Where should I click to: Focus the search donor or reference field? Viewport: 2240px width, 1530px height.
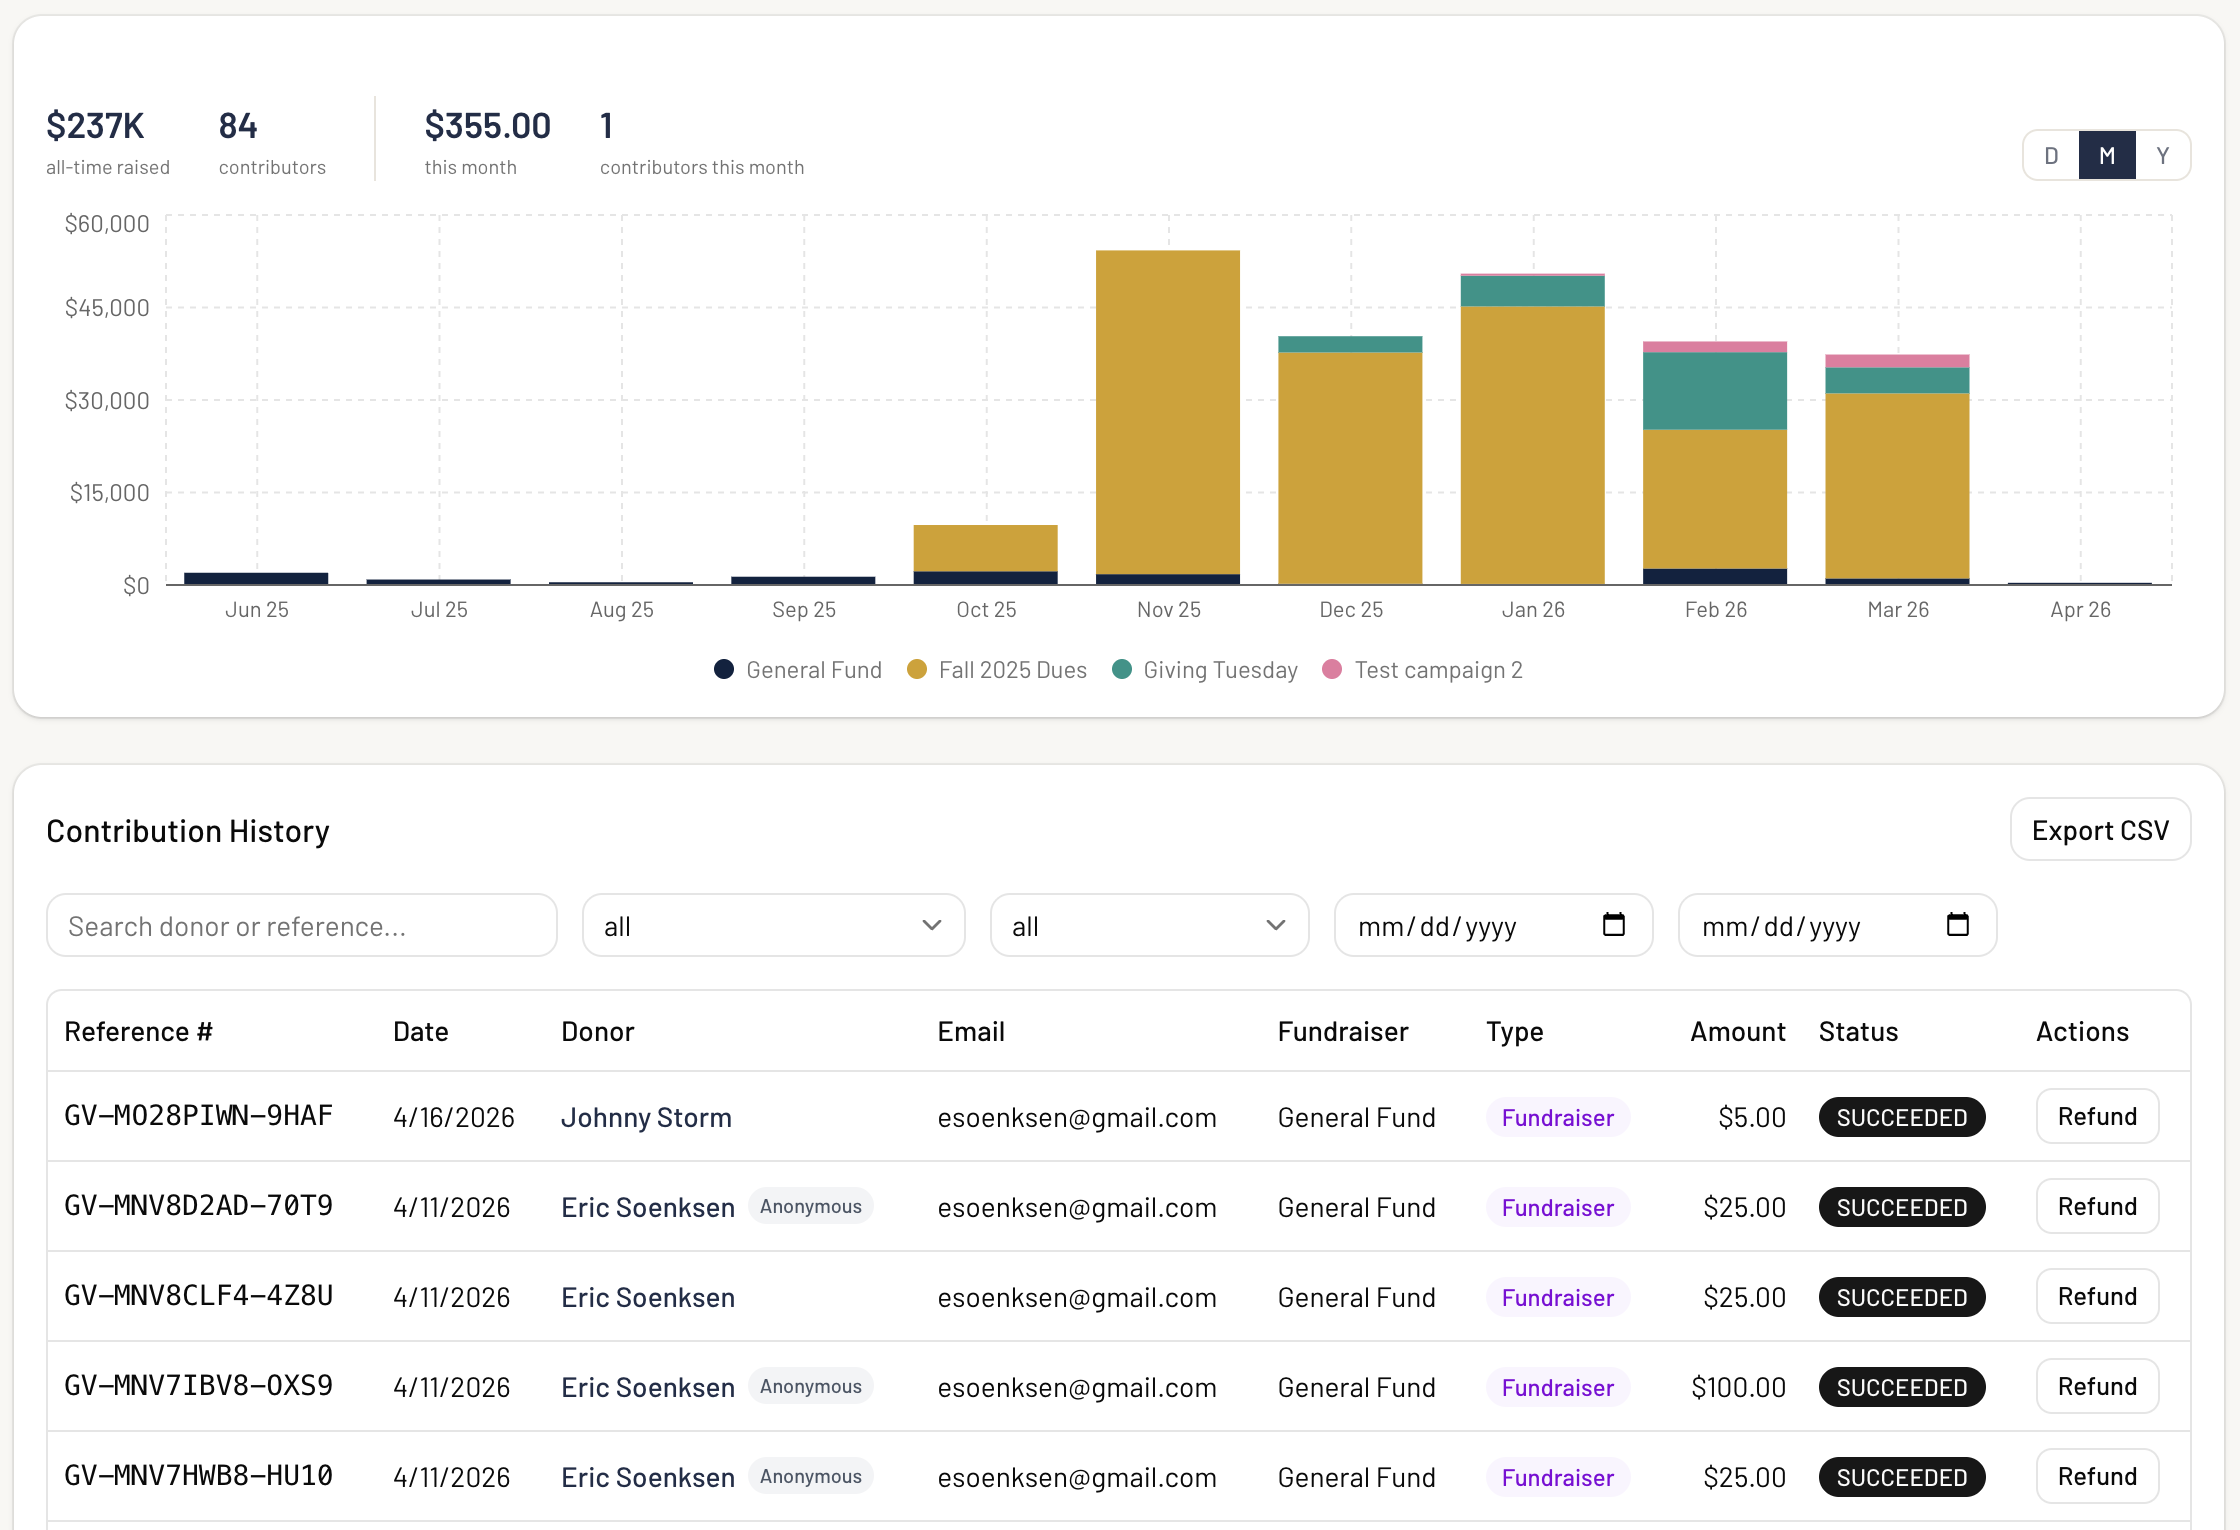[x=301, y=926]
